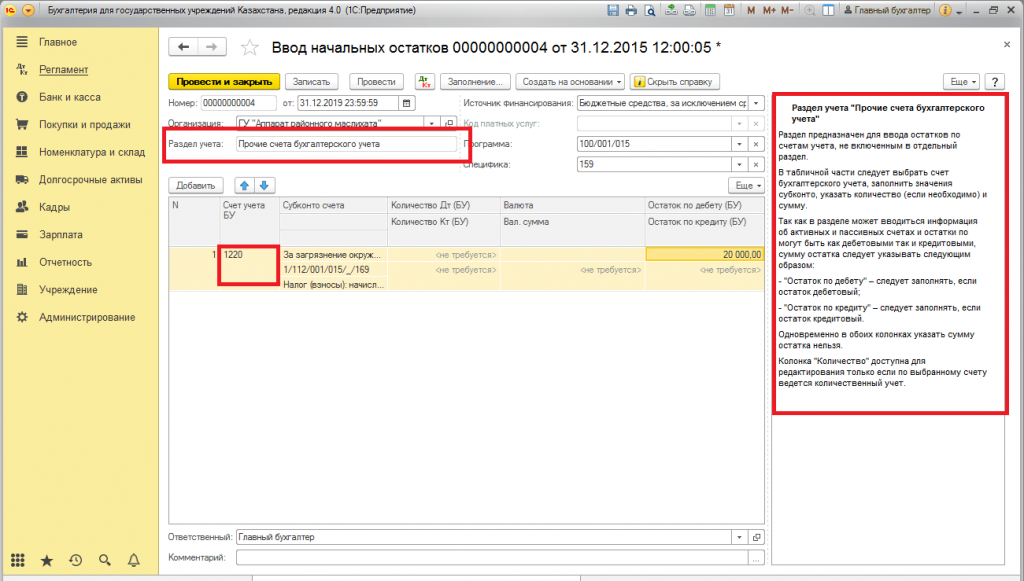
Task: Click the save diskette icon in title bar
Action: (612, 9)
